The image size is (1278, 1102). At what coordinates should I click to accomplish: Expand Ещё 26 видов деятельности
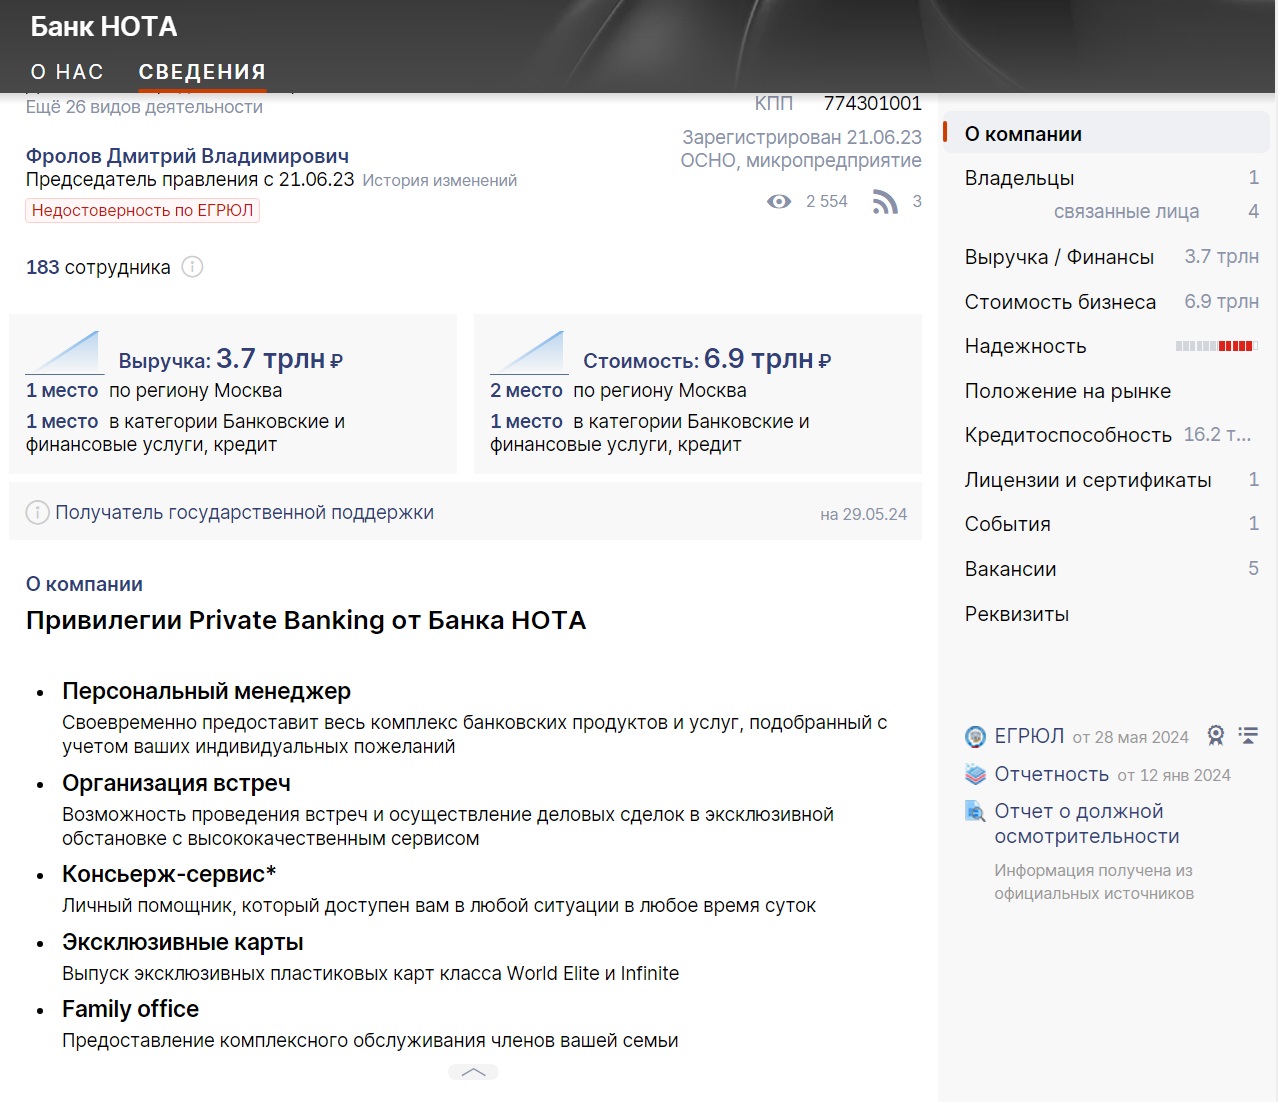tap(144, 107)
